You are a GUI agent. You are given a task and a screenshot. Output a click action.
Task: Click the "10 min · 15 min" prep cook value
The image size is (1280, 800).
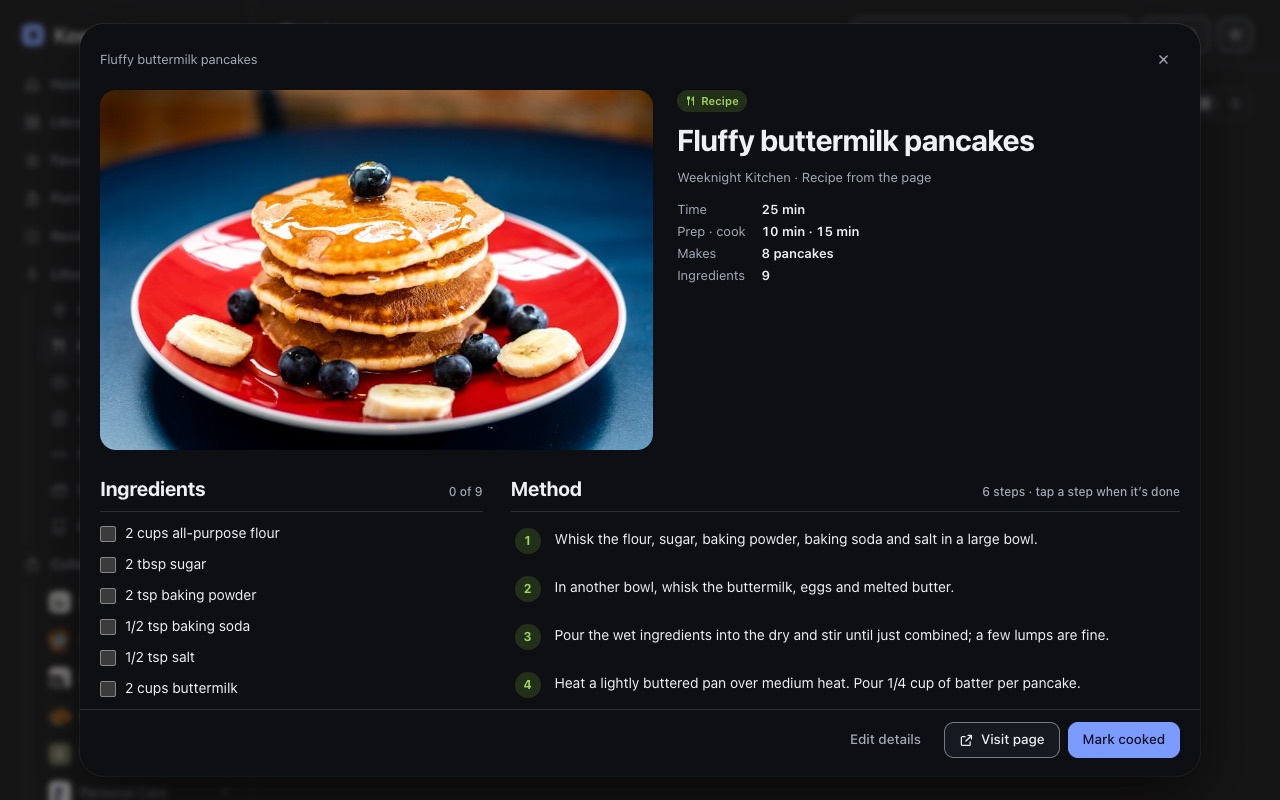pyautogui.click(x=810, y=231)
